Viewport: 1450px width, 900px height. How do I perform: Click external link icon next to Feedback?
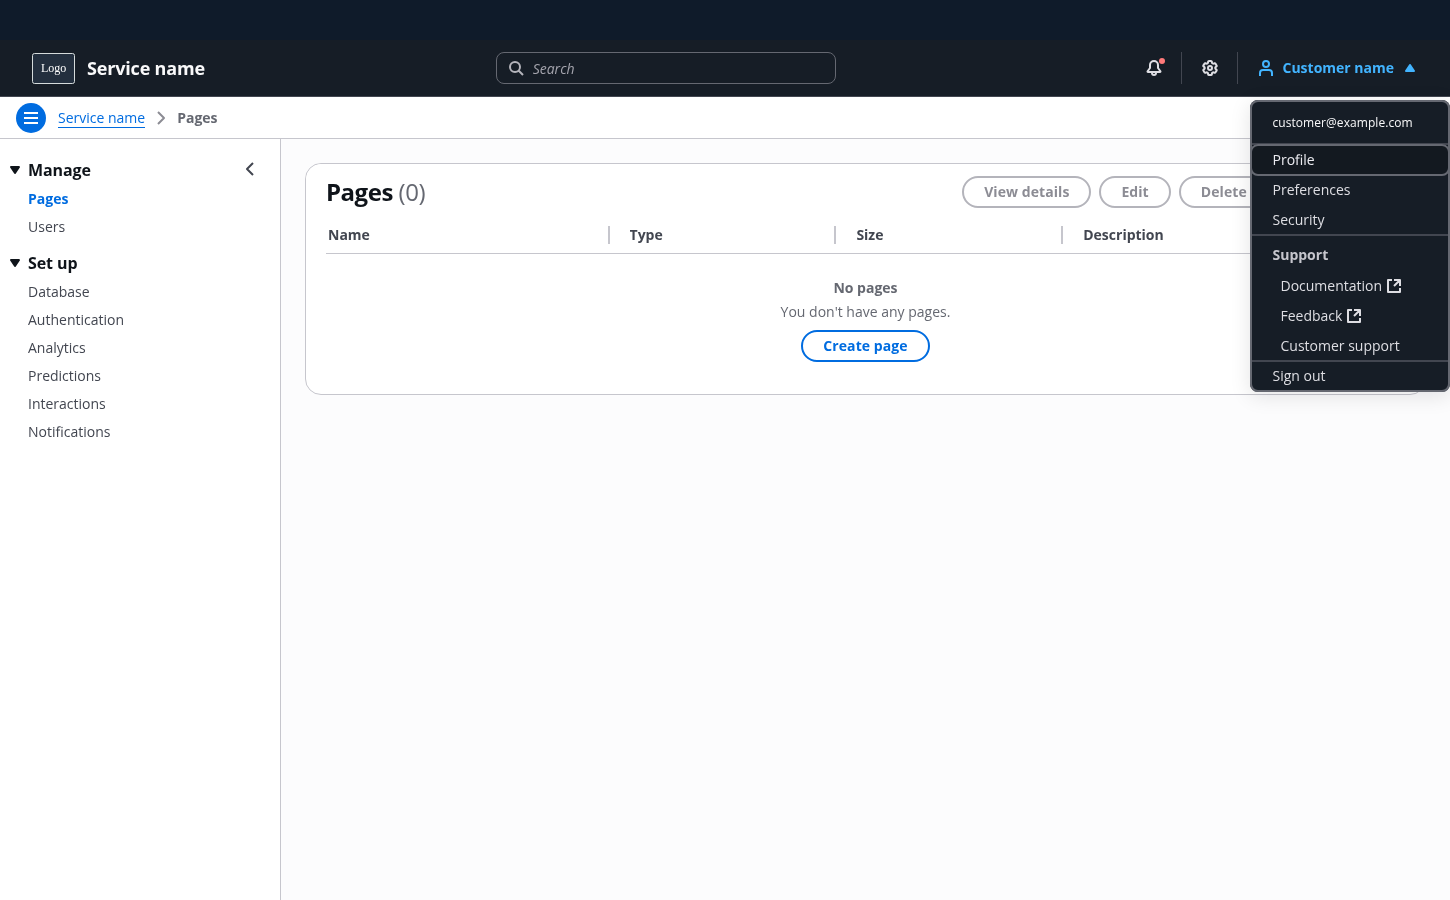1354,316
